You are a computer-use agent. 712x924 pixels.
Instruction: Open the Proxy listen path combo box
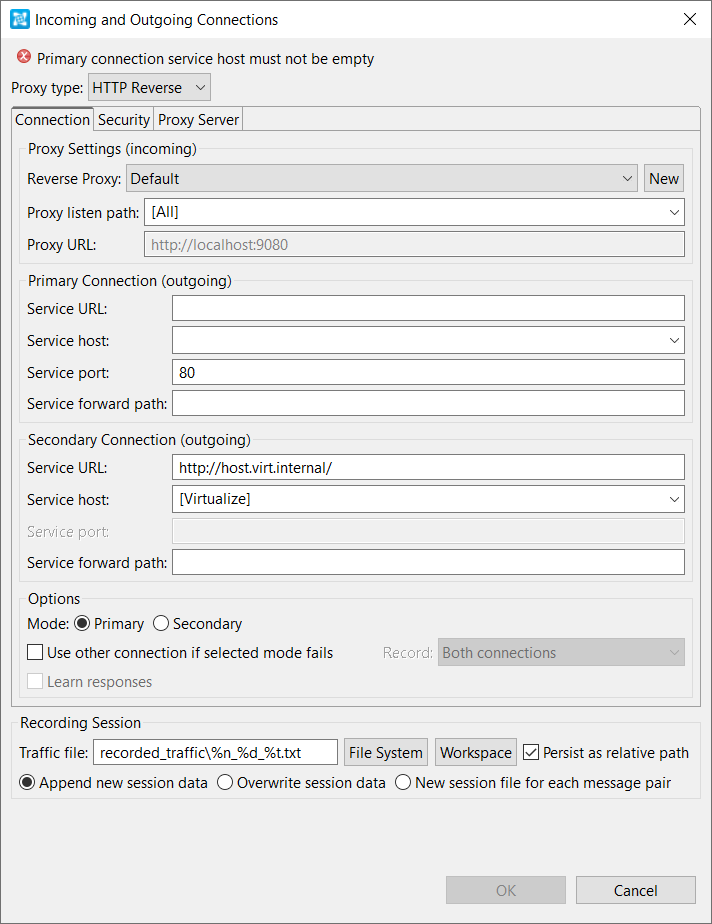pos(414,212)
